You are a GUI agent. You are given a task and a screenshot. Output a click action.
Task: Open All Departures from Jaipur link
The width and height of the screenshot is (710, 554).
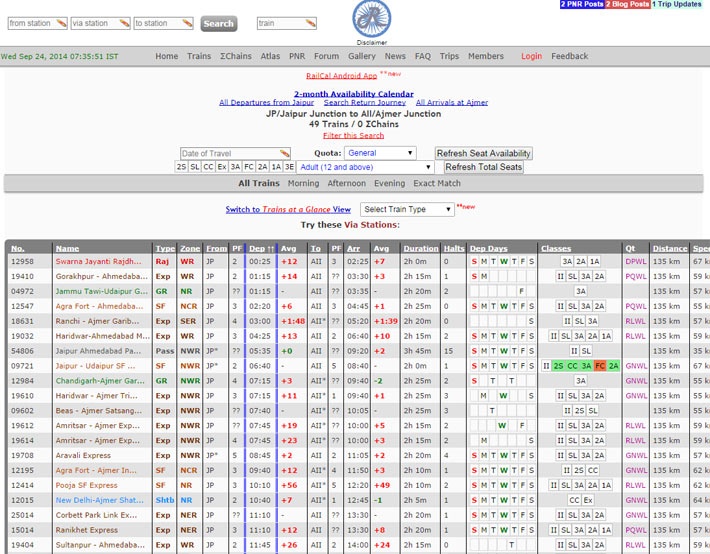[x=266, y=103]
